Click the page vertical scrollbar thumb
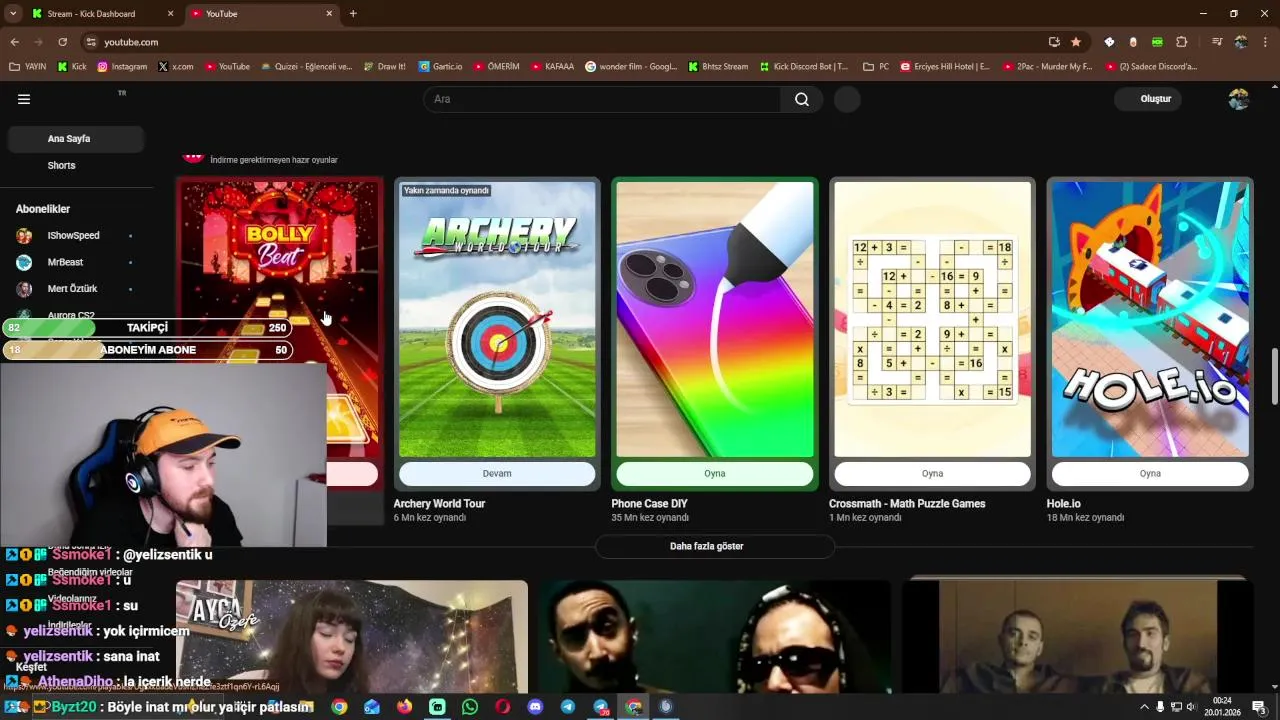 click(x=1274, y=377)
